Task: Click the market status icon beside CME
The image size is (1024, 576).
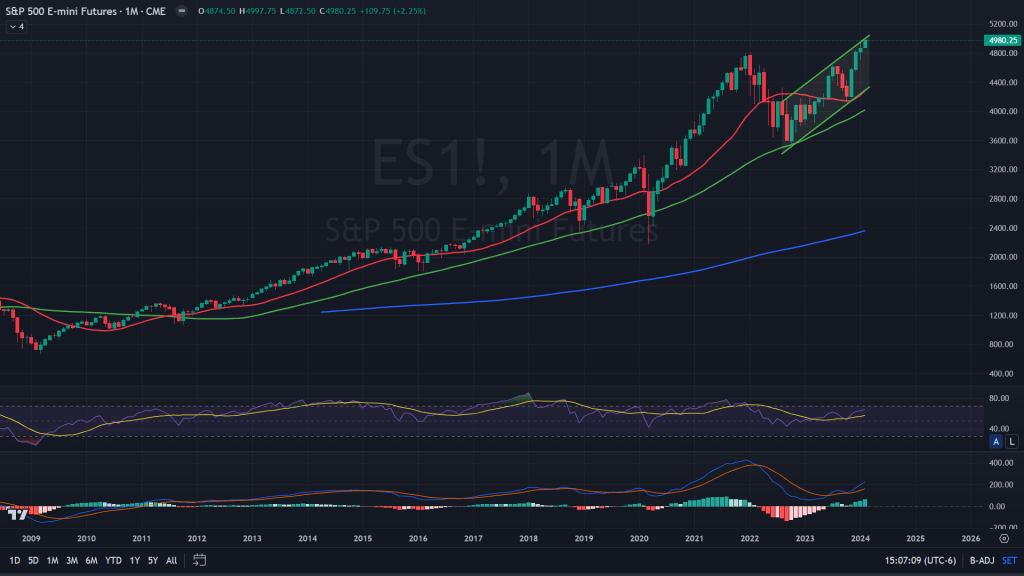Action: click(x=180, y=10)
